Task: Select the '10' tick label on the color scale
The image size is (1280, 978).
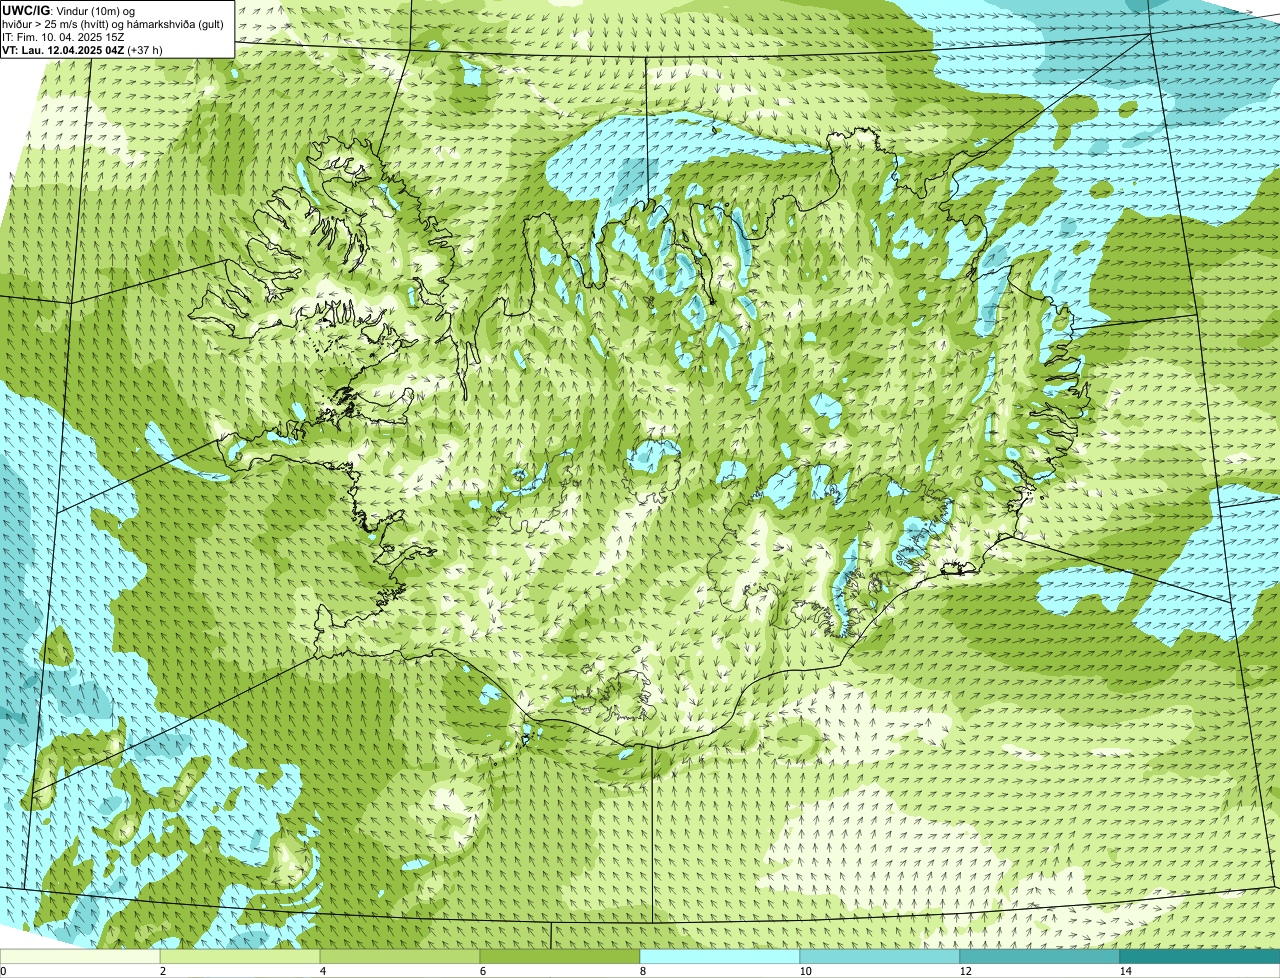Action: [x=805, y=971]
